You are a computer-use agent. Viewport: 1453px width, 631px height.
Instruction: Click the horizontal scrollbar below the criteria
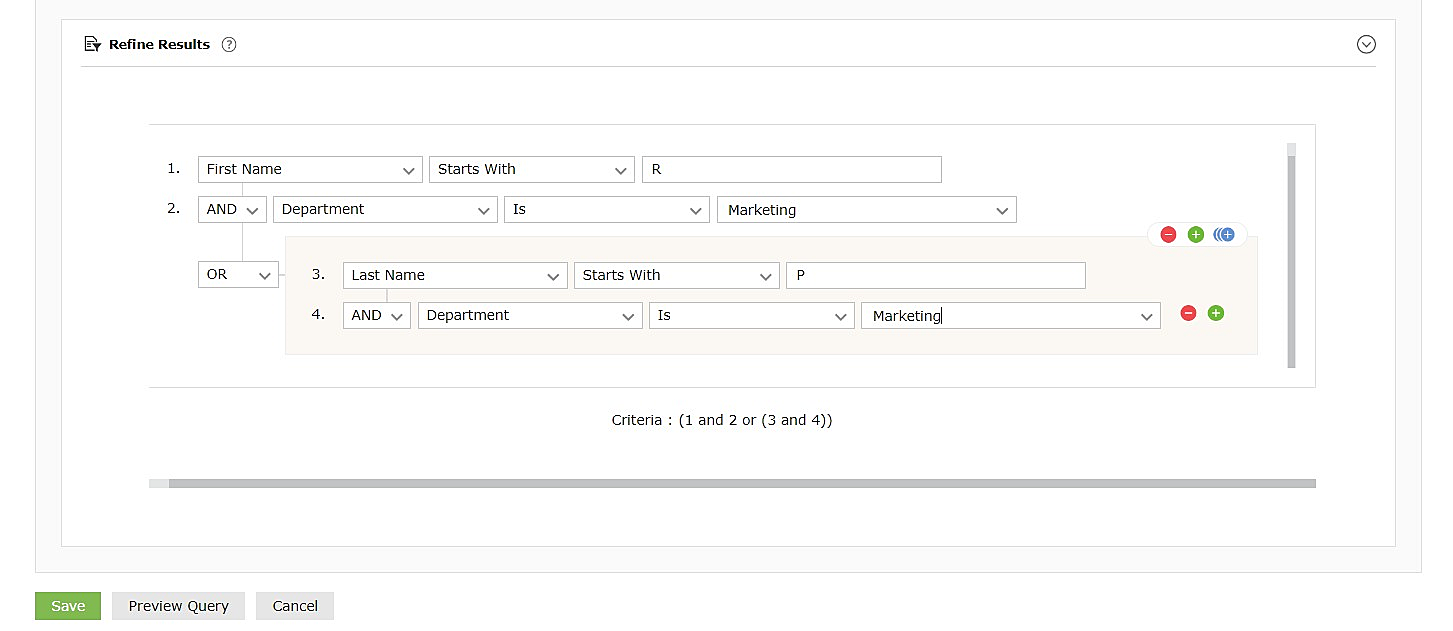click(740, 483)
